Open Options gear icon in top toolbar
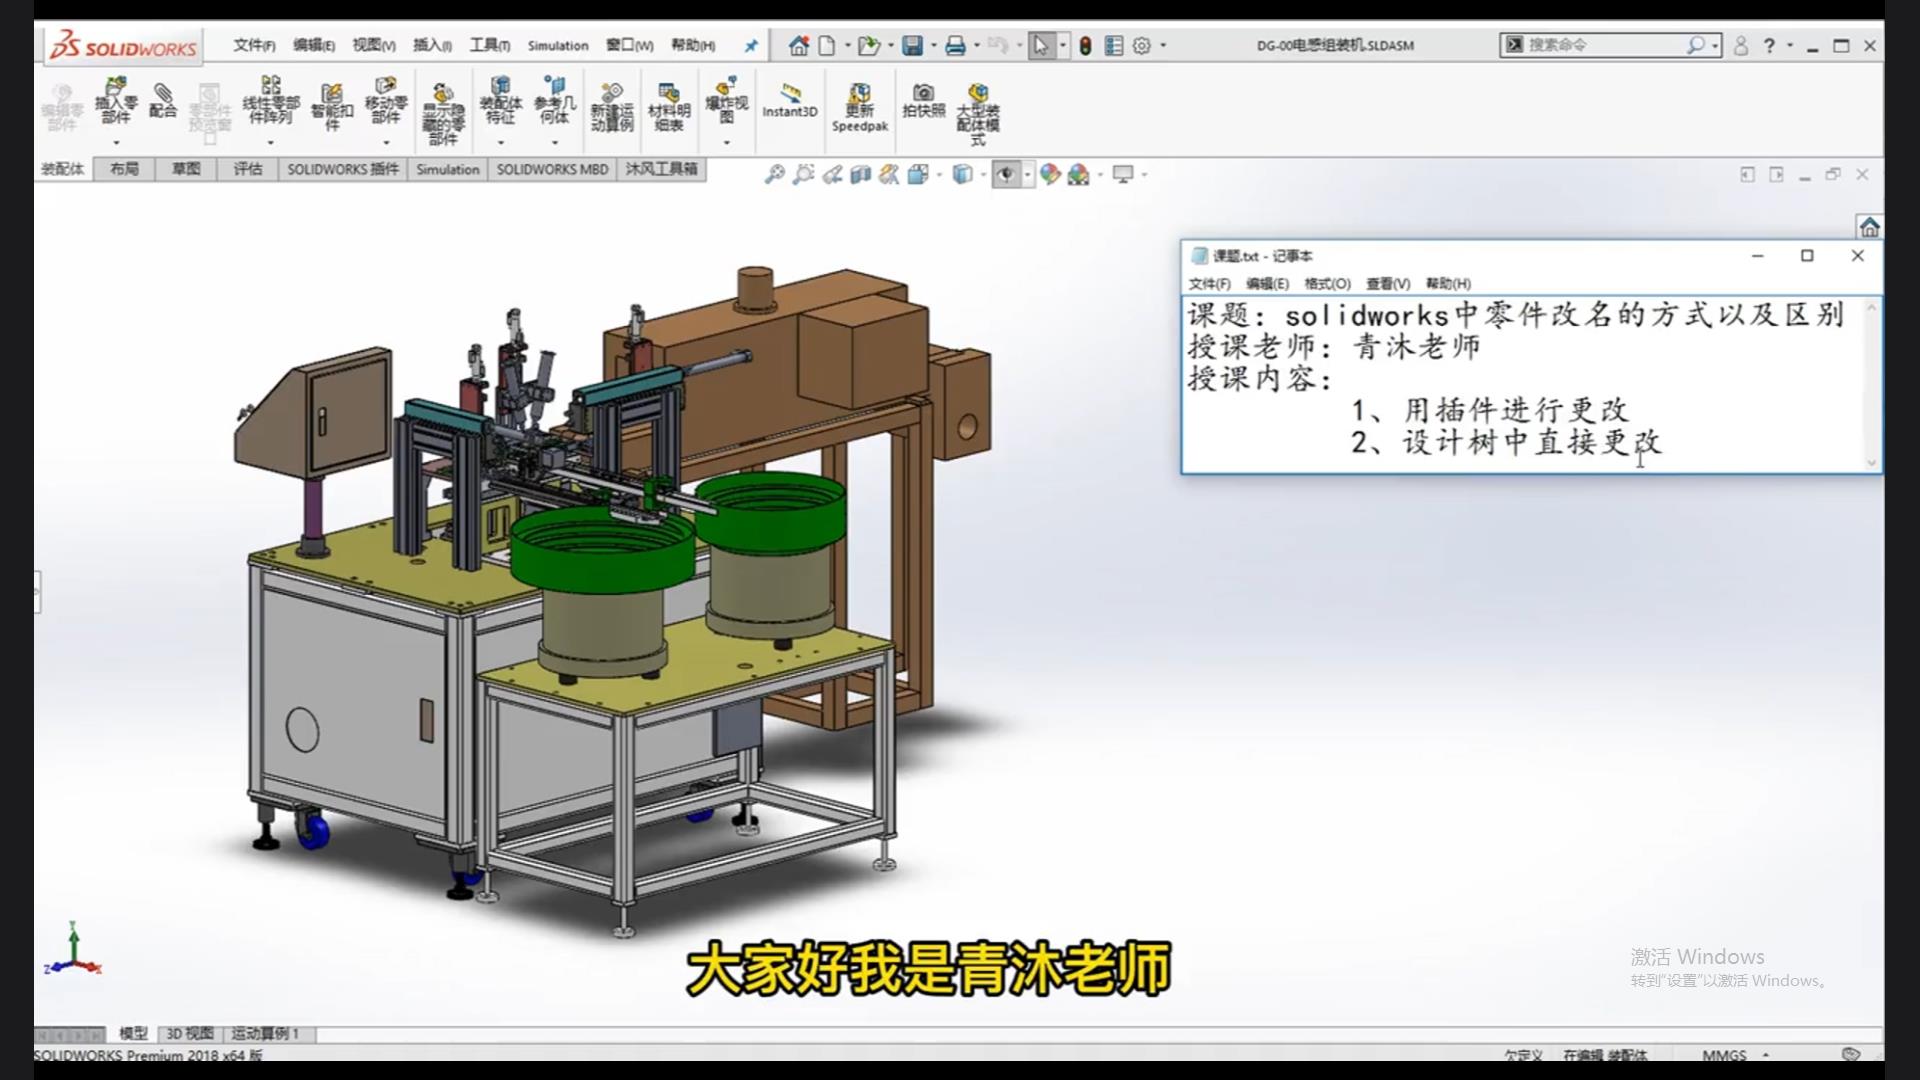 1142,45
